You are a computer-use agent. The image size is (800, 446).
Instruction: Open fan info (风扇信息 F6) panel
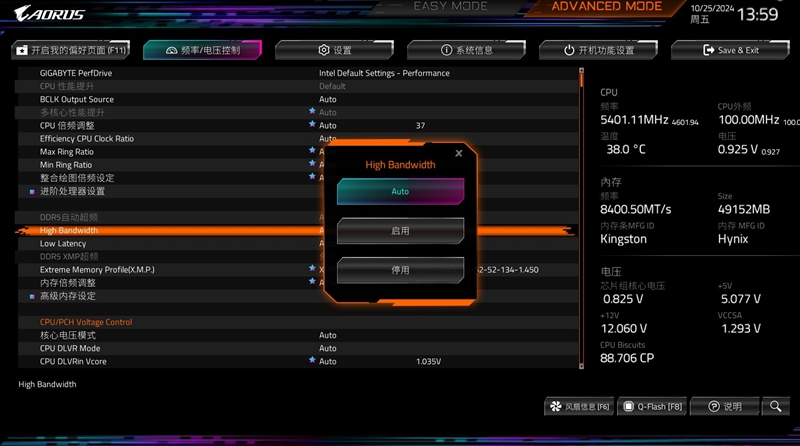pos(580,407)
